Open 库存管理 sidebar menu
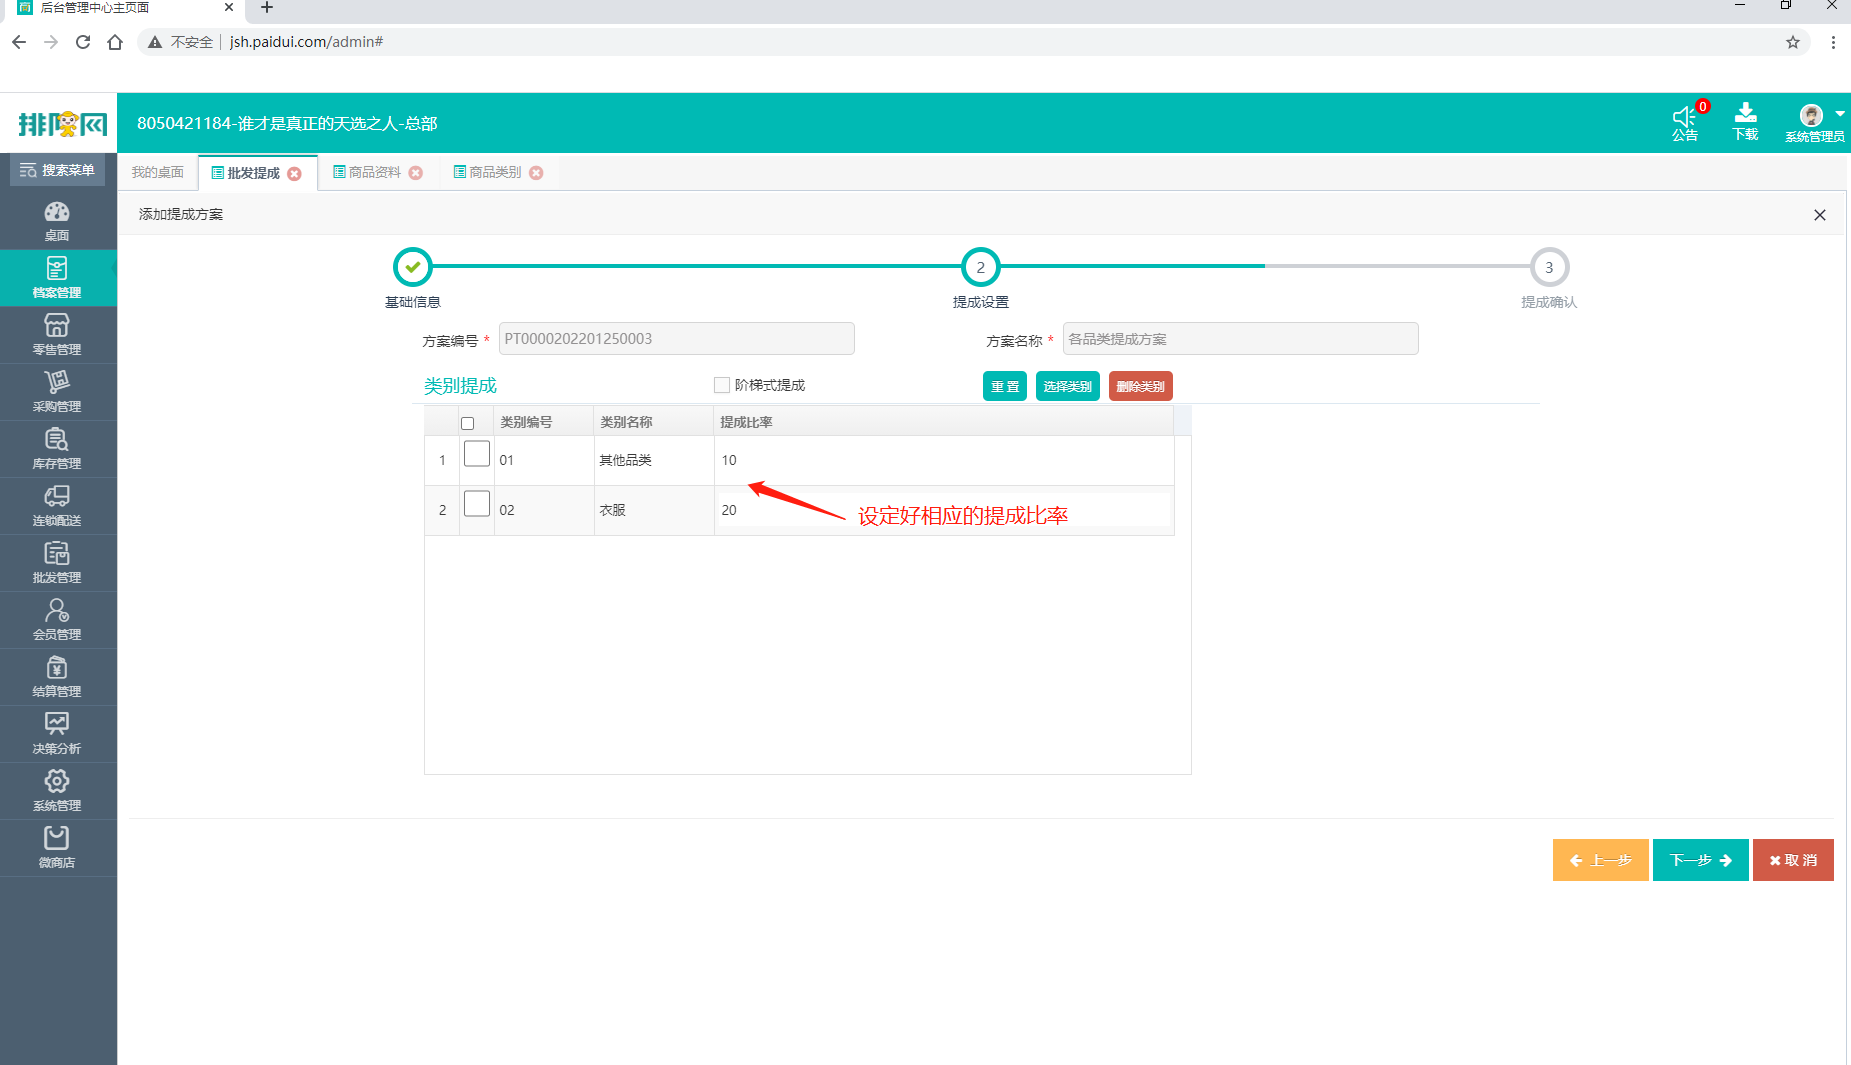Image resolution: width=1851 pixels, height=1065 pixels. (57, 449)
